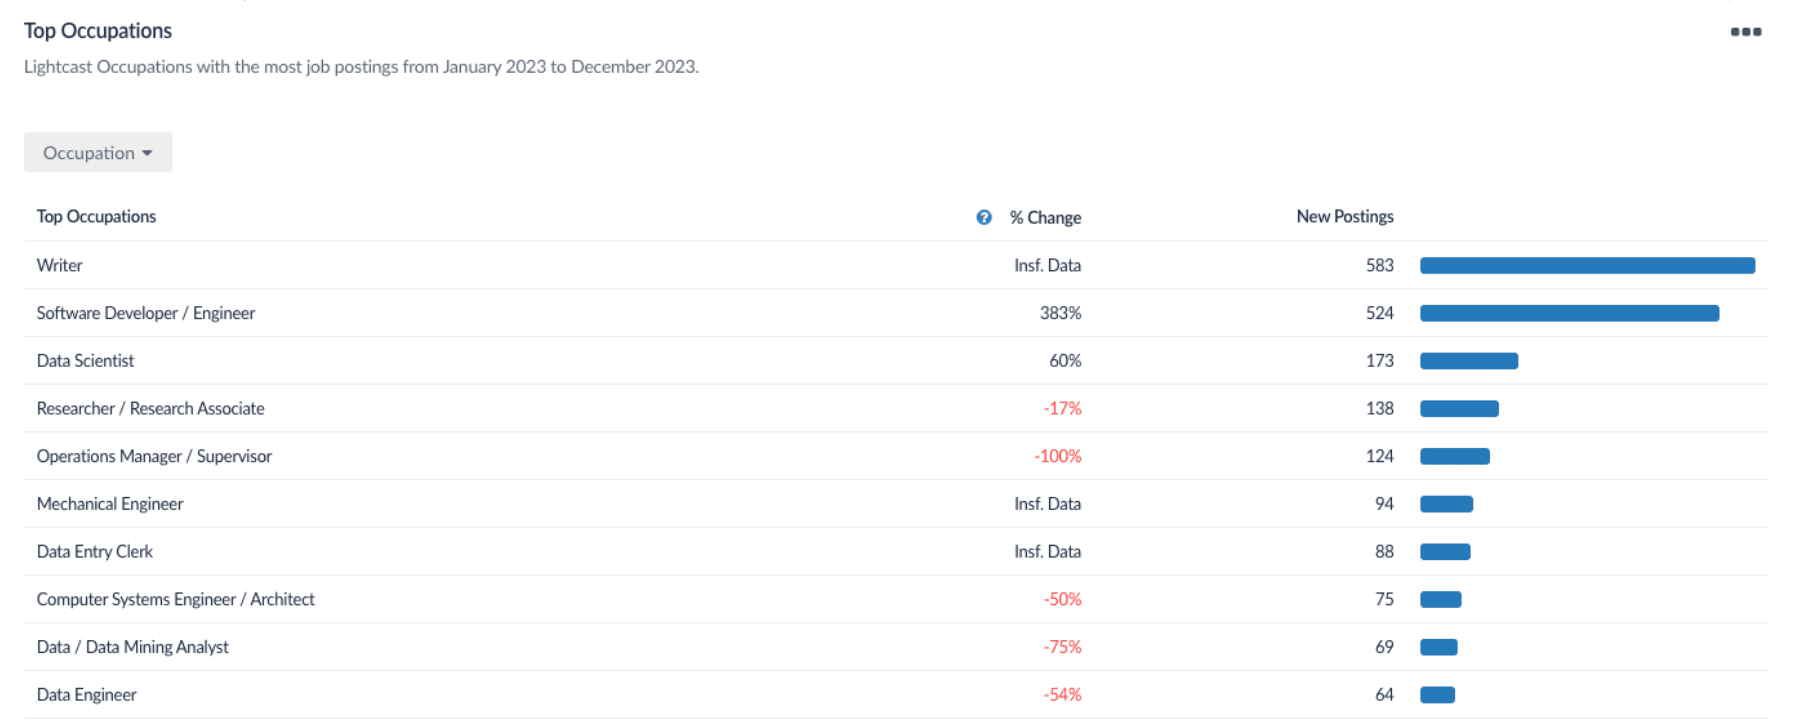Expand the Occupation dropdown
Image resolution: width=1800 pixels, height=728 pixels.
pyautogui.click(x=98, y=153)
